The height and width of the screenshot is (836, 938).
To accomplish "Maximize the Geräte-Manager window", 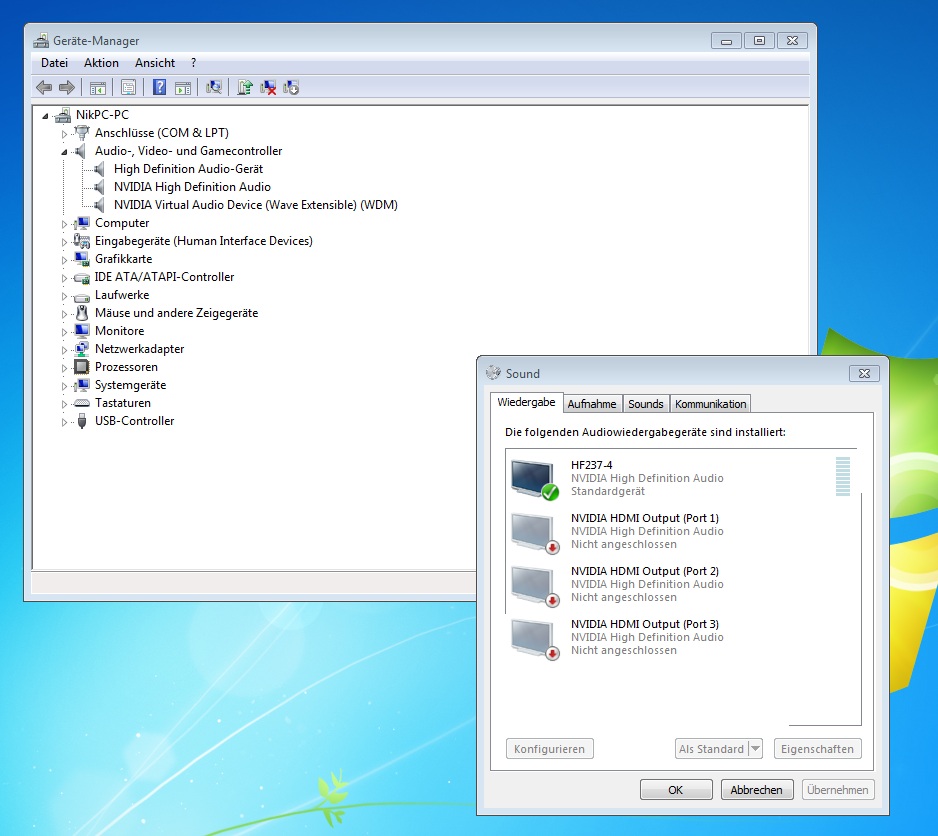I will [759, 41].
